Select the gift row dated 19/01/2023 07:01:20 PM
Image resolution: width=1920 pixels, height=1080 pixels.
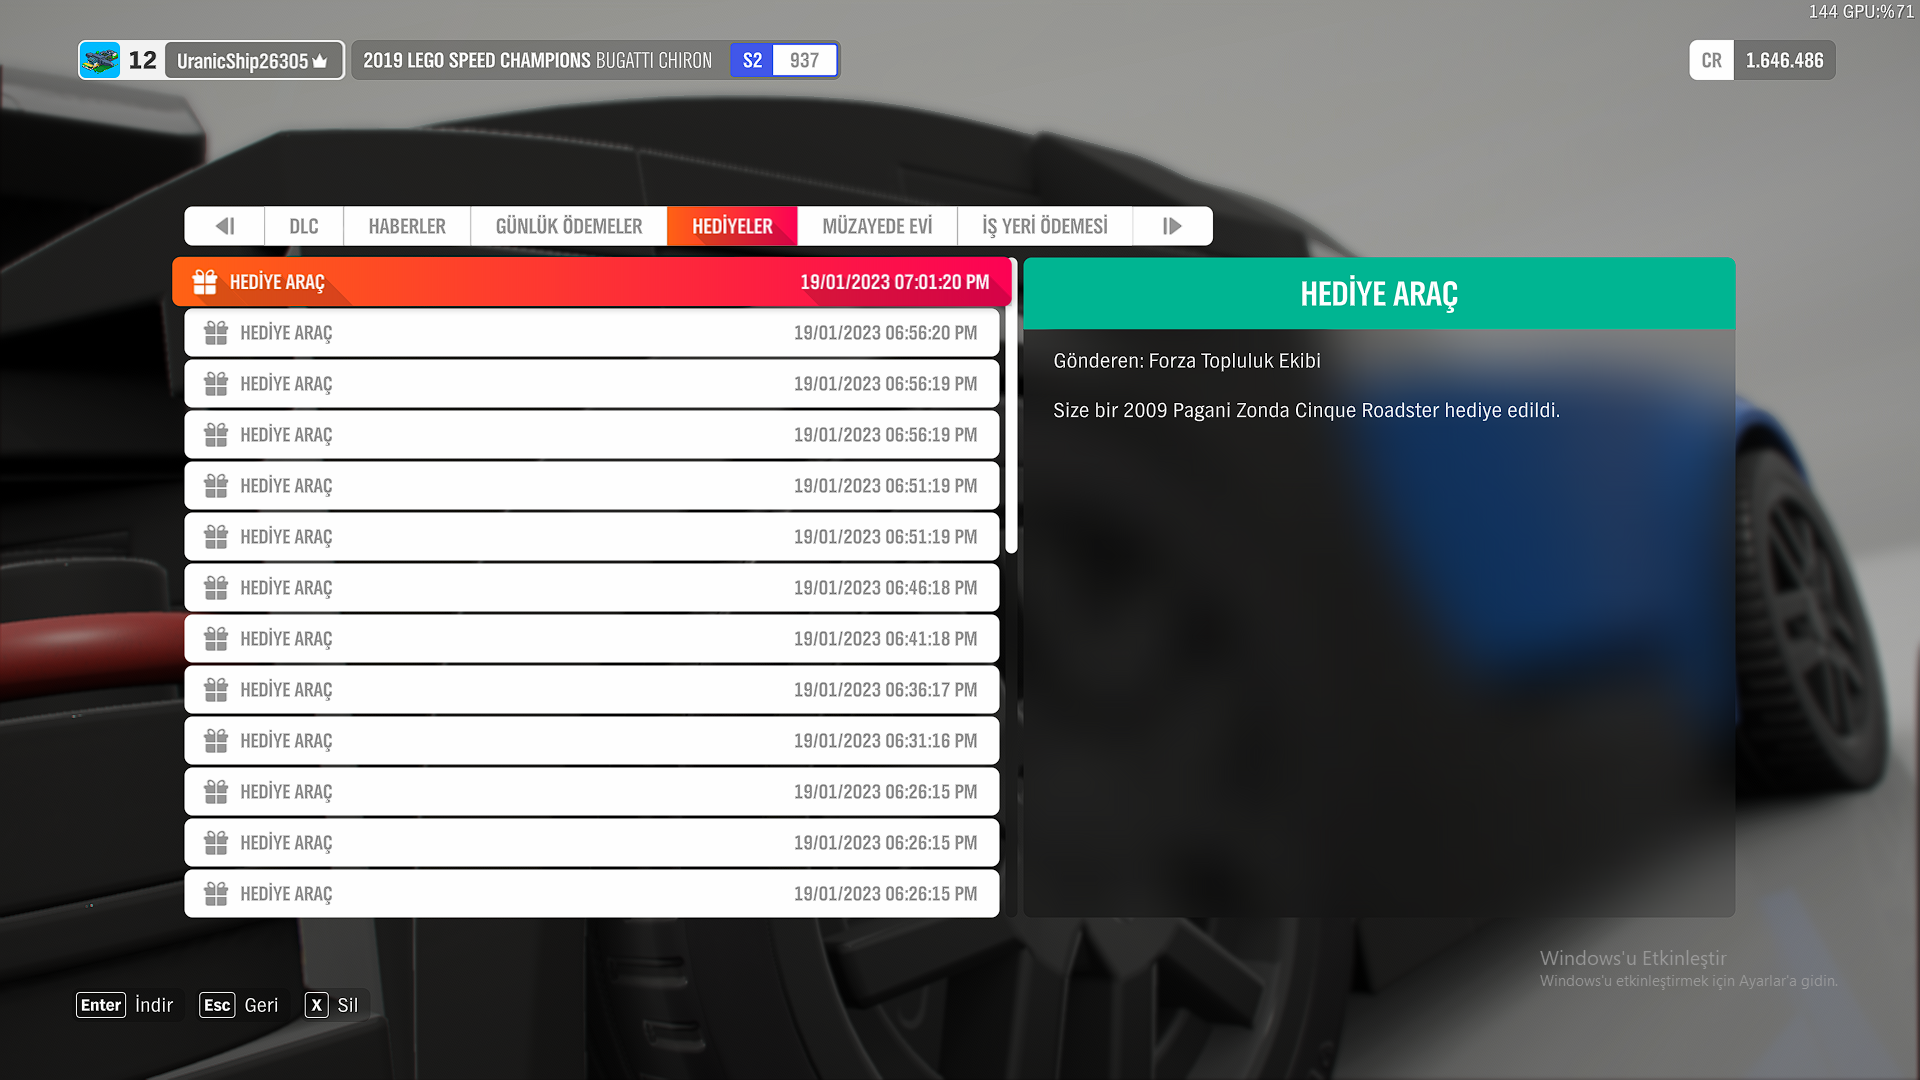(x=592, y=282)
